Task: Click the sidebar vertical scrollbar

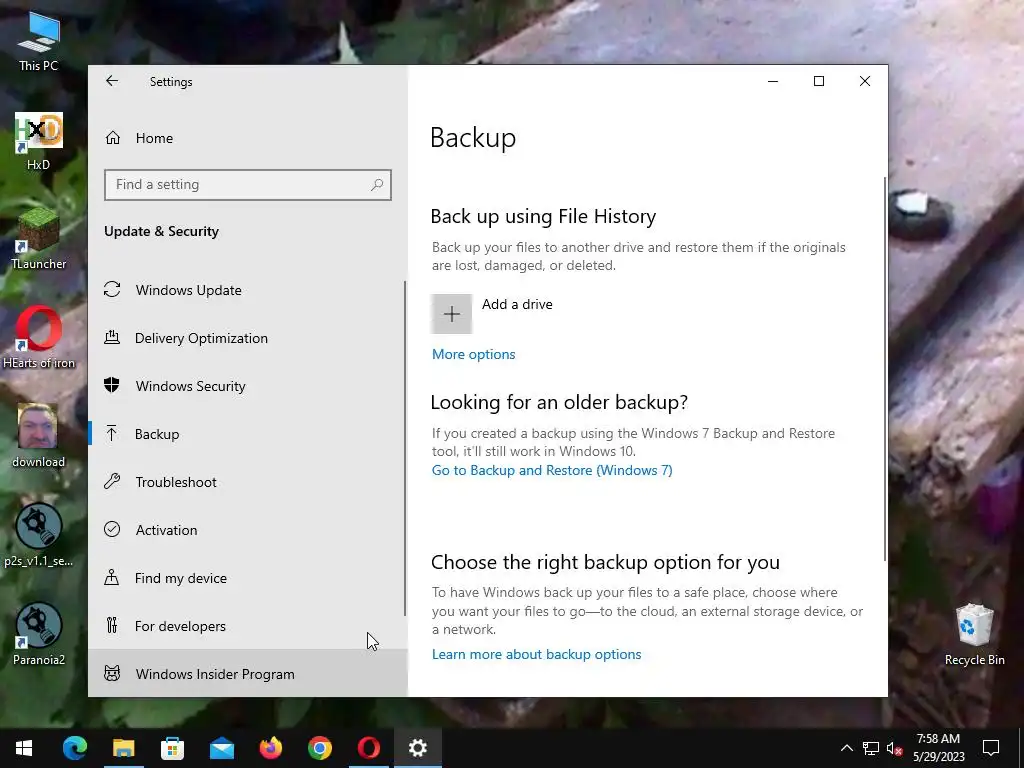Action: point(405,448)
